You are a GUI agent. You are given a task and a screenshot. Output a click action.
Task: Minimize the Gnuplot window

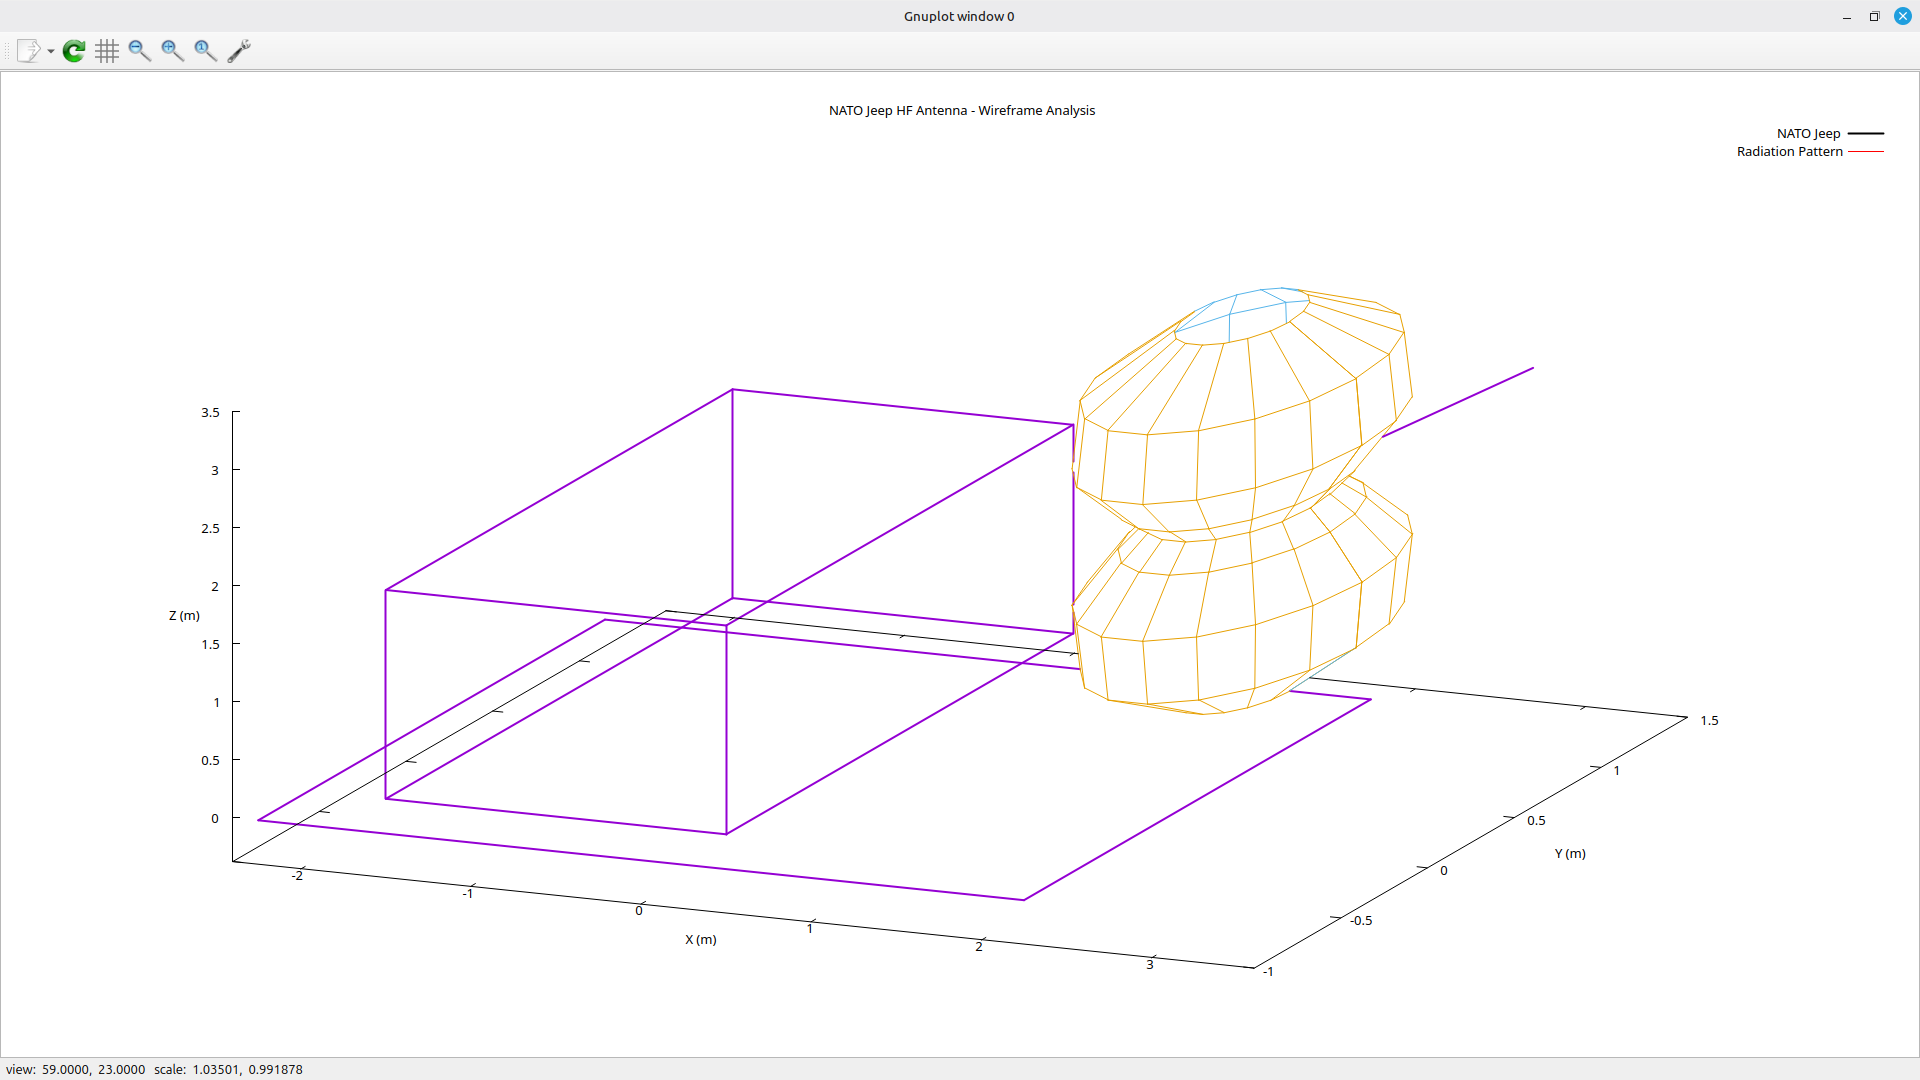pos(1847,17)
